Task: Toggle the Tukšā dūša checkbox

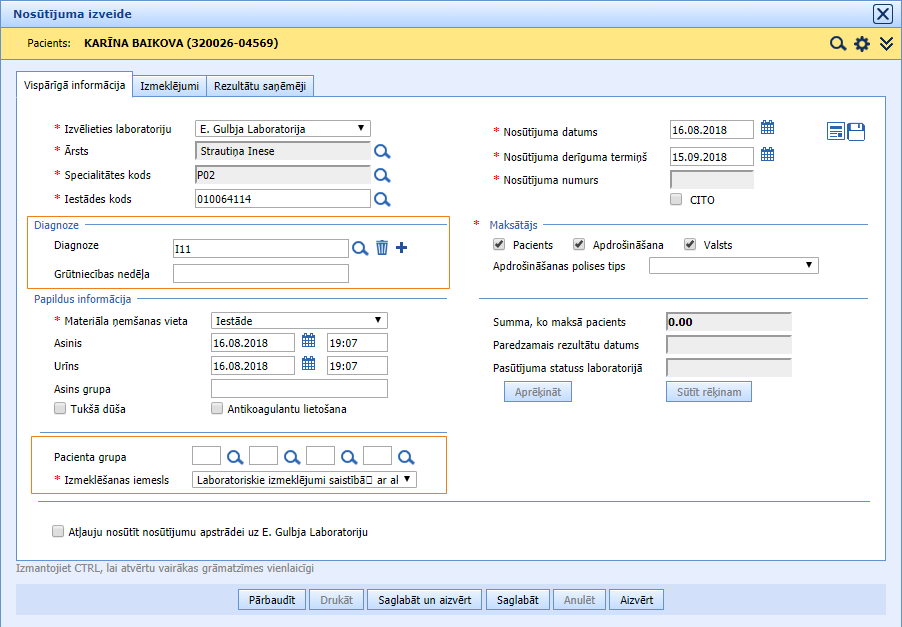Action: coord(59,409)
